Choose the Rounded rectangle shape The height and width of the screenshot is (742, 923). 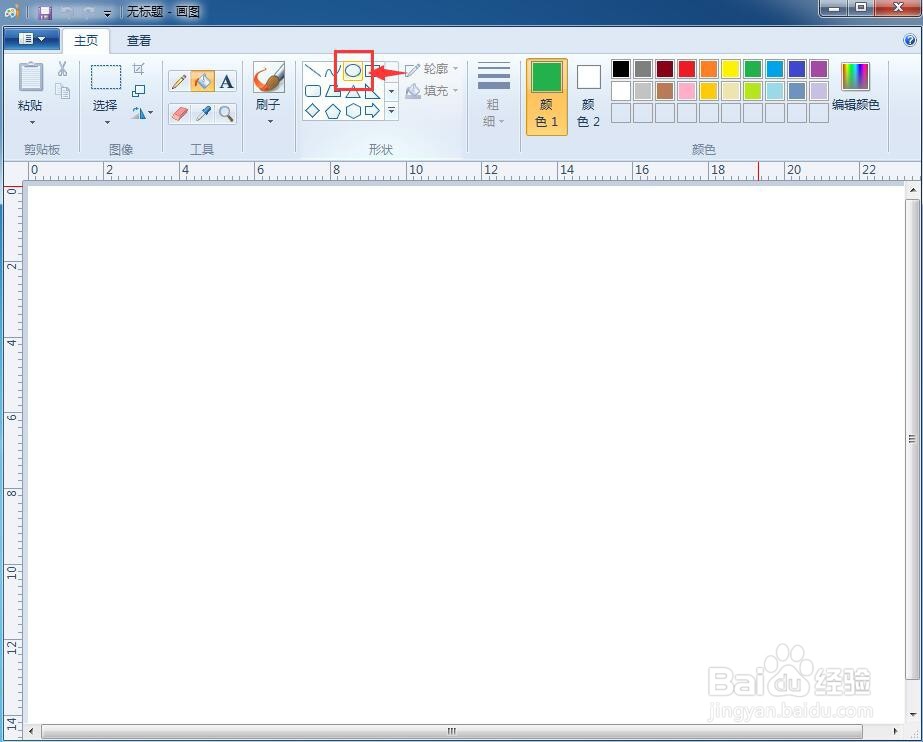313,91
